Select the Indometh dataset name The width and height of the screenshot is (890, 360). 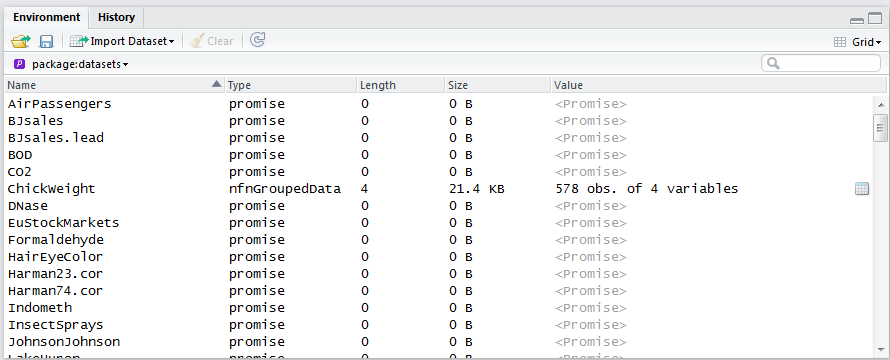40,308
